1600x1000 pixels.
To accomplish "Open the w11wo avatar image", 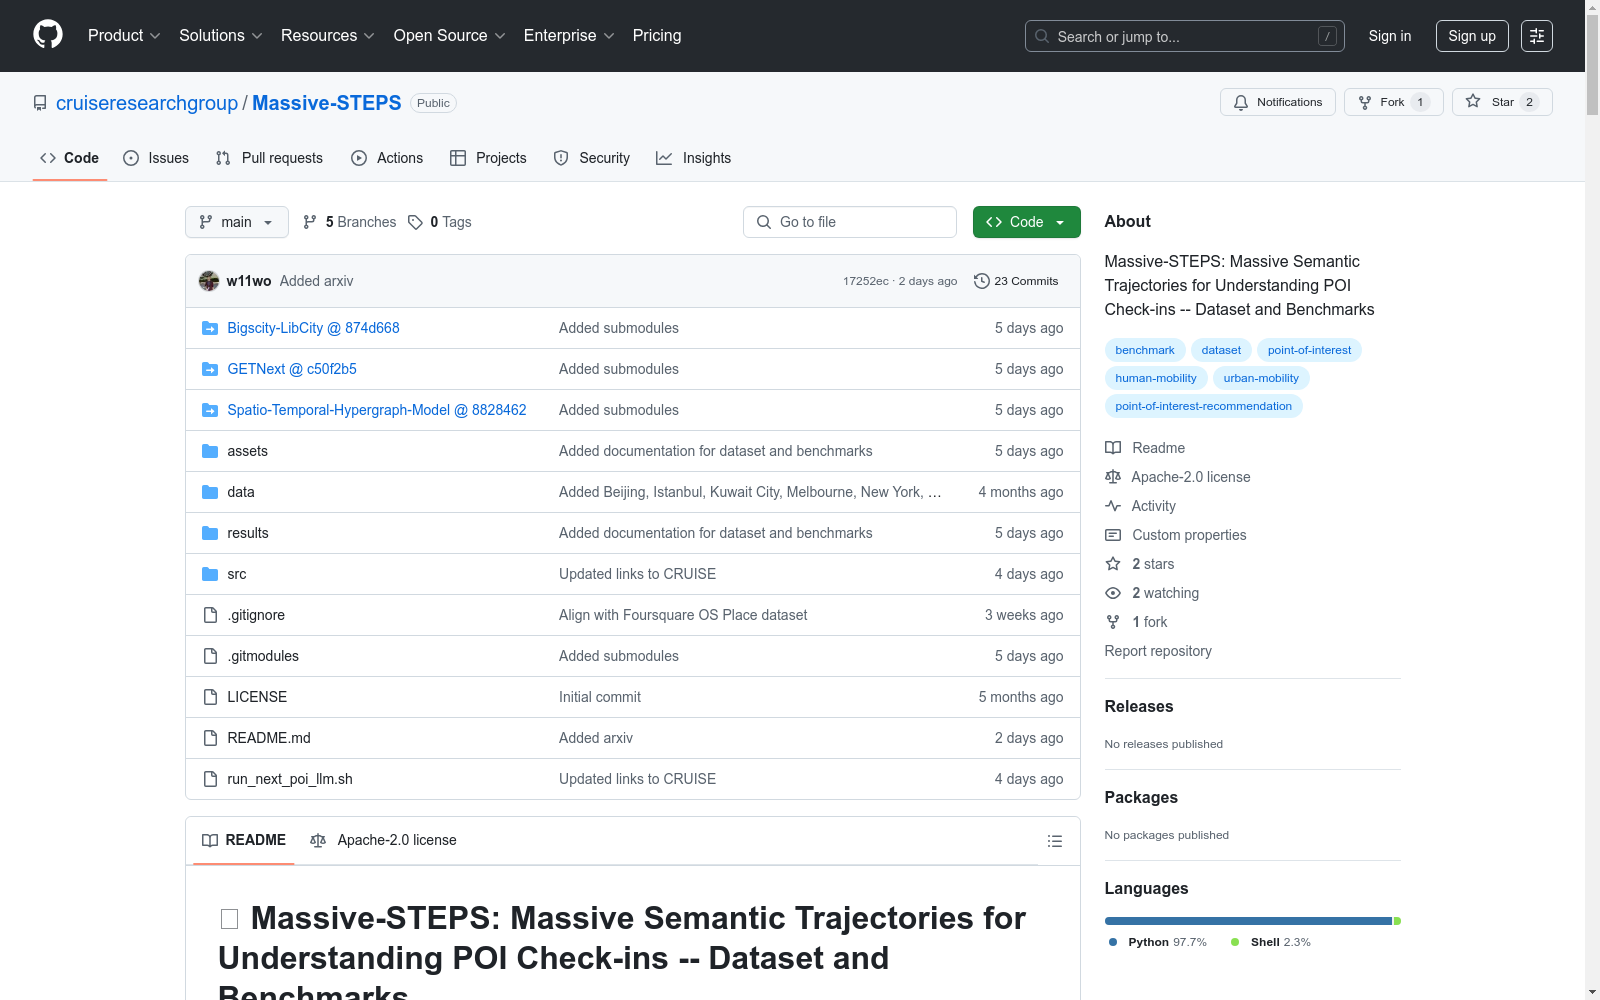I will click(209, 281).
